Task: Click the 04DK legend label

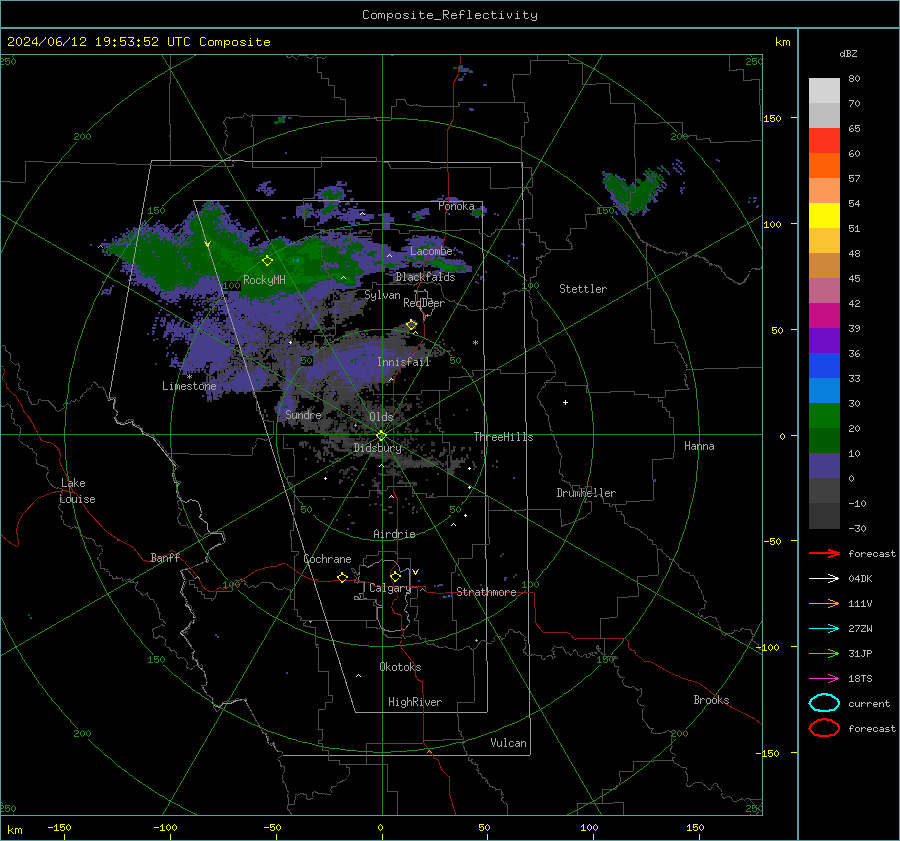Action: pyautogui.click(x=860, y=579)
